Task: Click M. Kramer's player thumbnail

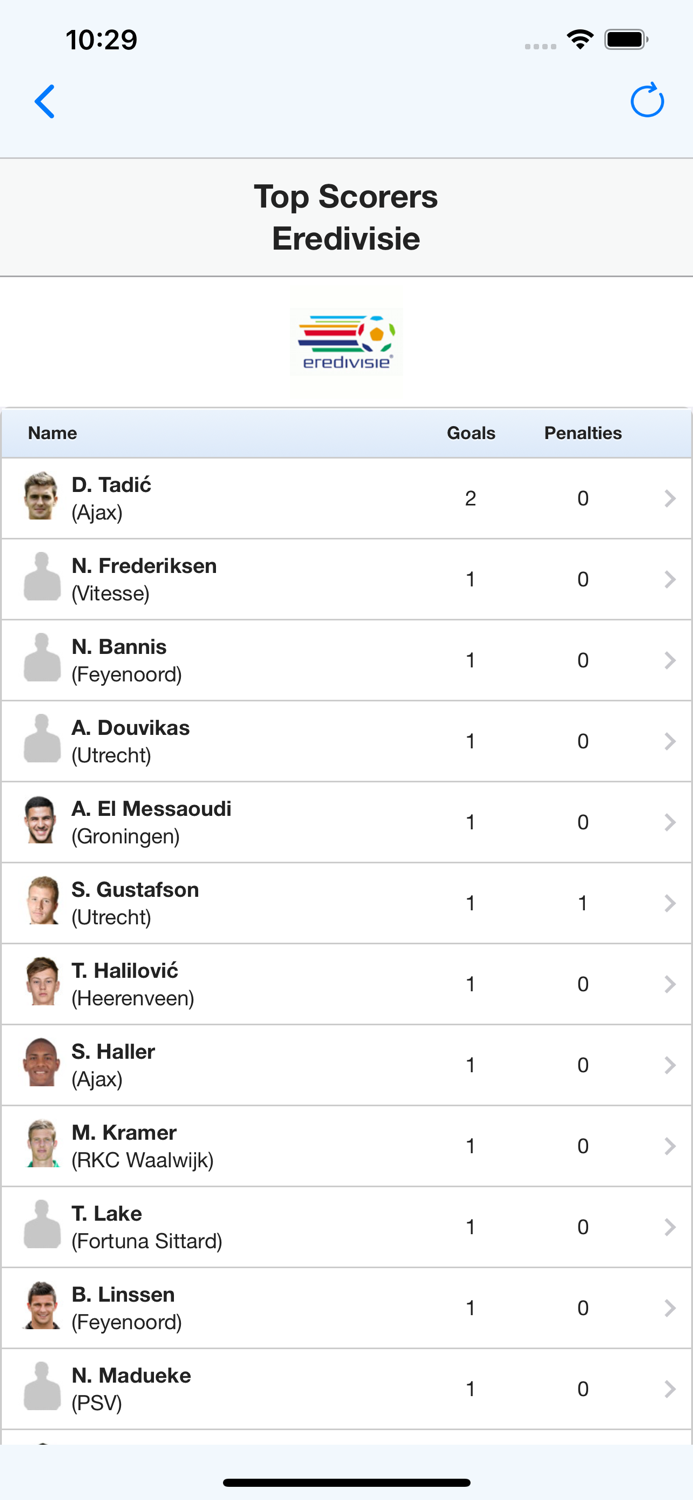Action: point(41,1145)
